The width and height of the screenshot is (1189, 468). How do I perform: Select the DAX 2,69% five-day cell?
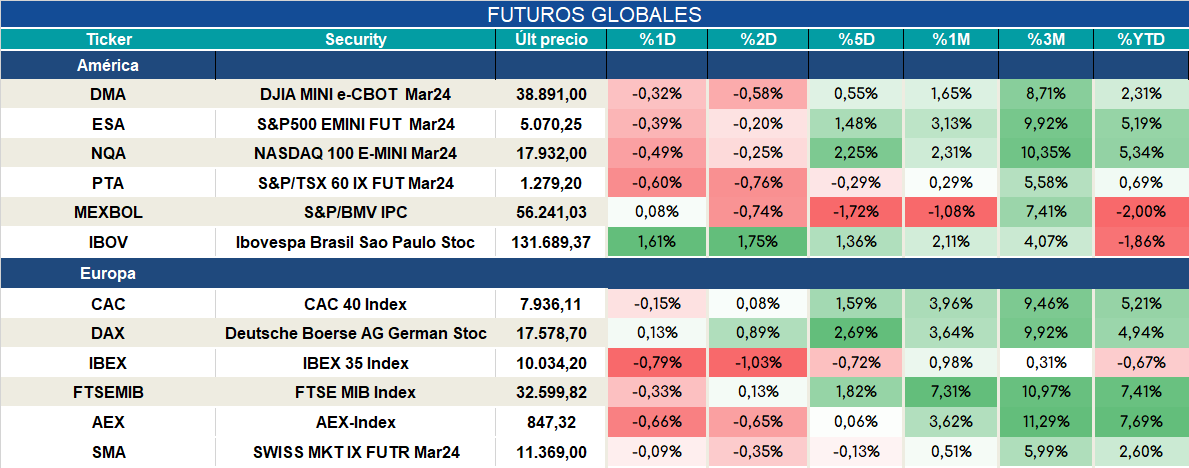click(855, 334)
